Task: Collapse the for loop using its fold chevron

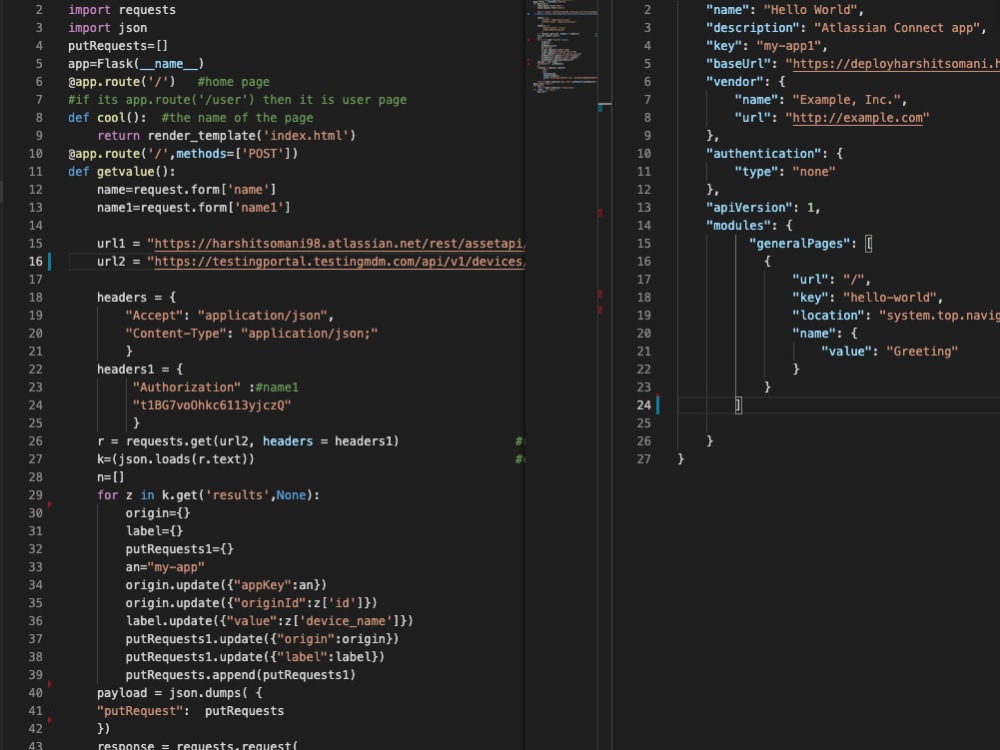Action: pos(55,494)
